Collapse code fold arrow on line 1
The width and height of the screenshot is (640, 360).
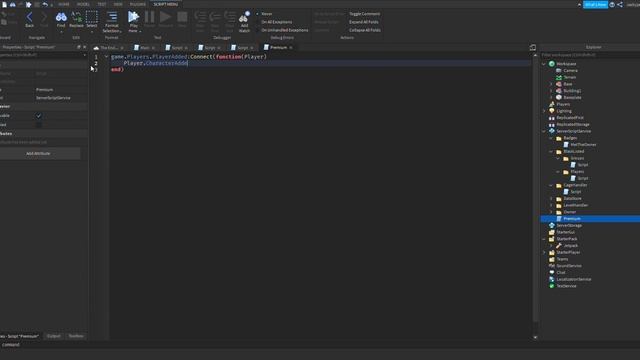pos(106,57)
